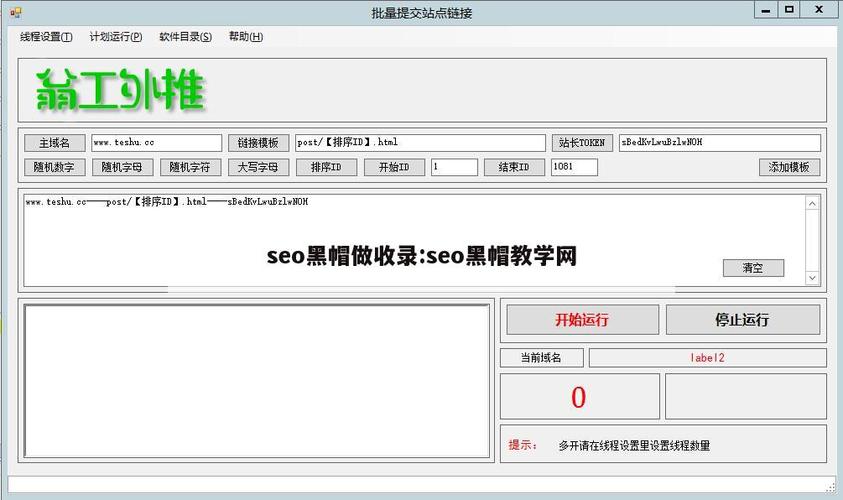Click inside the empty log output box
Image resolution: width=843 pixels, height=500 pixels.
[x=257, y=381]
